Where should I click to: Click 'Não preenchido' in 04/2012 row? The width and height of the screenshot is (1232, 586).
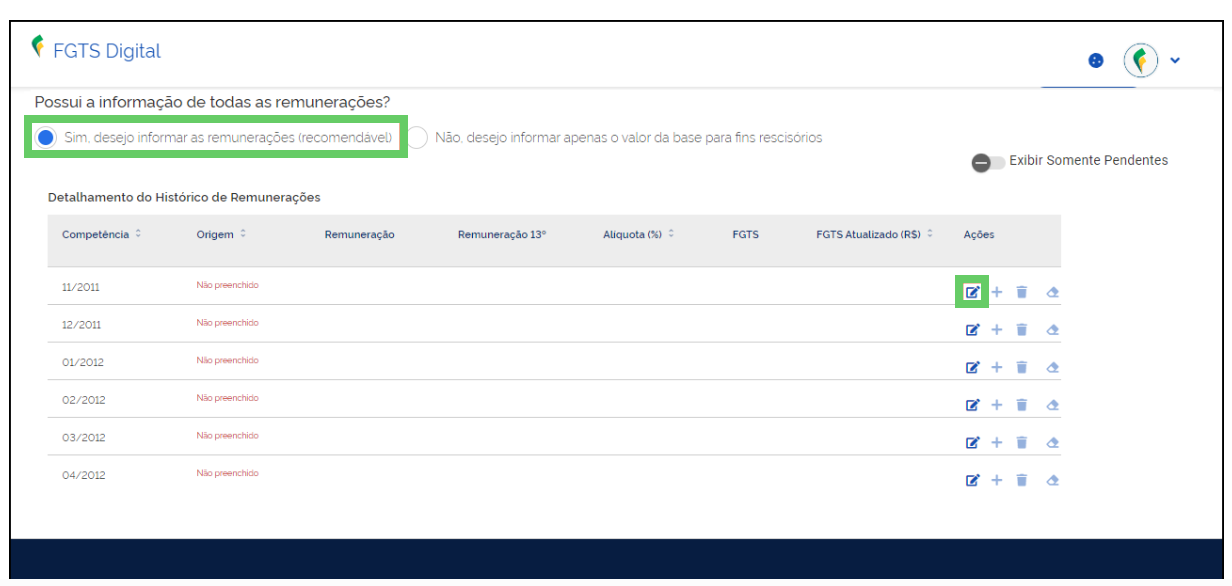pyautogui.click(x=227, y=473)
